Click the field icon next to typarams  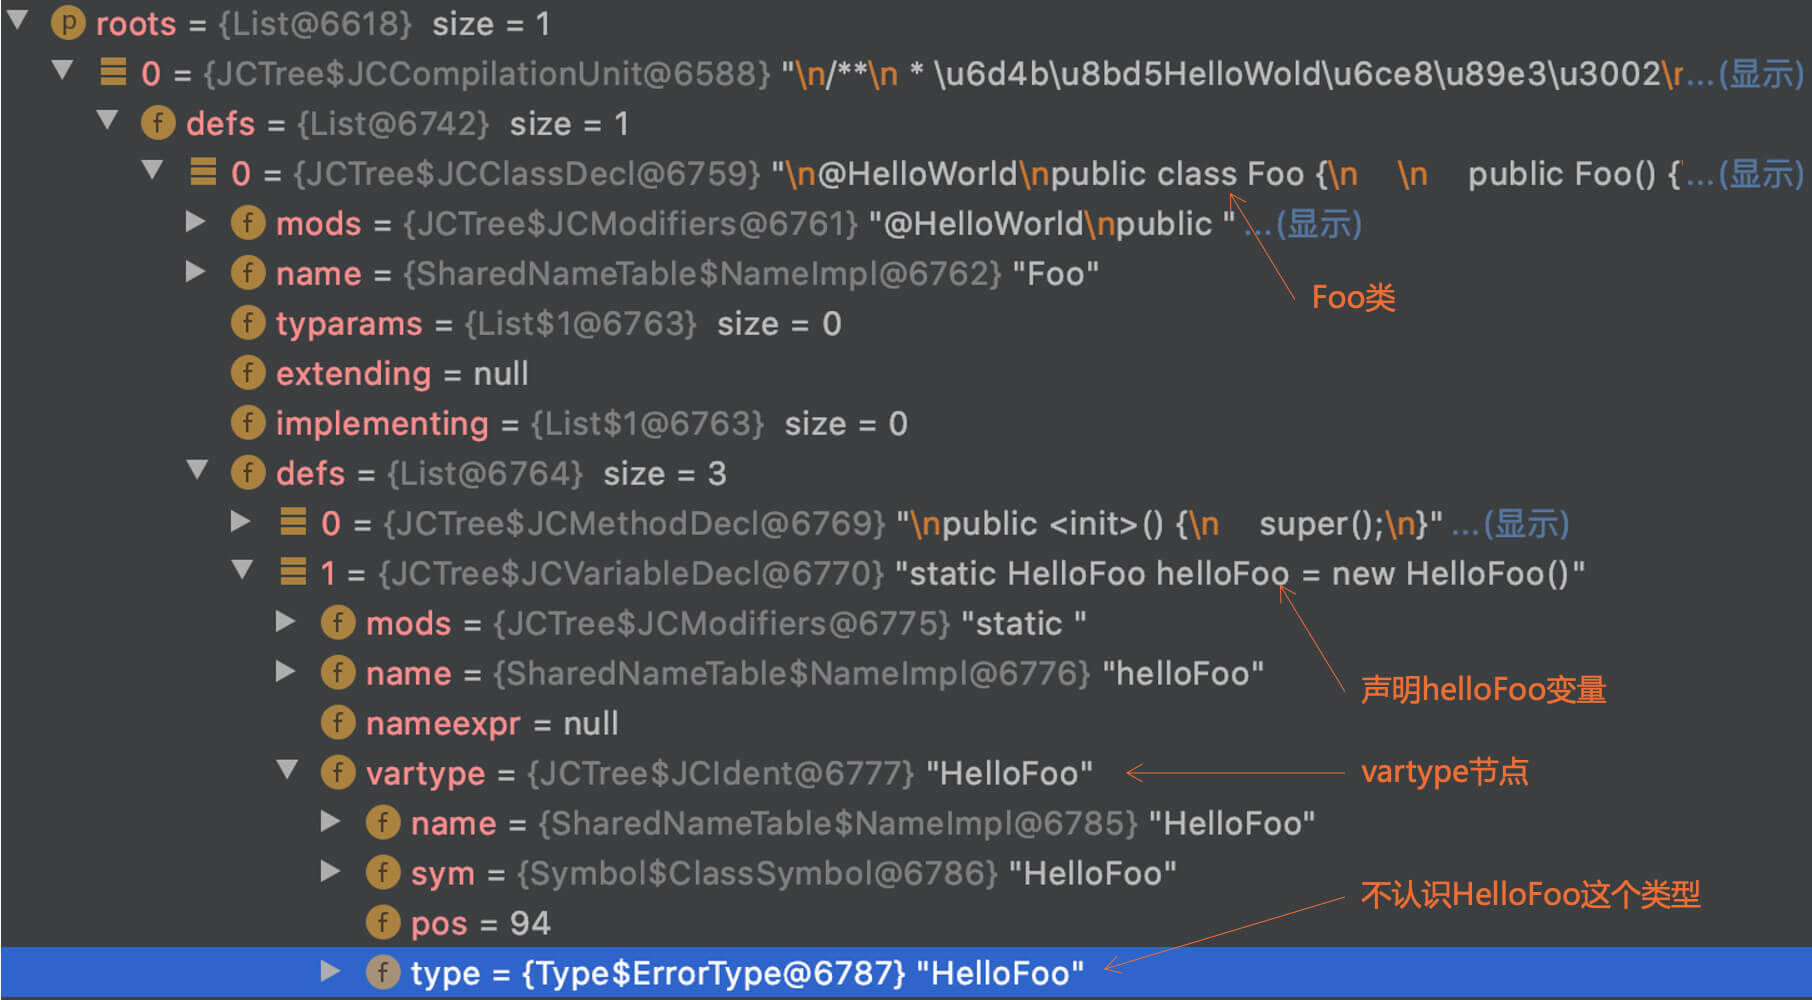point(247,323)
